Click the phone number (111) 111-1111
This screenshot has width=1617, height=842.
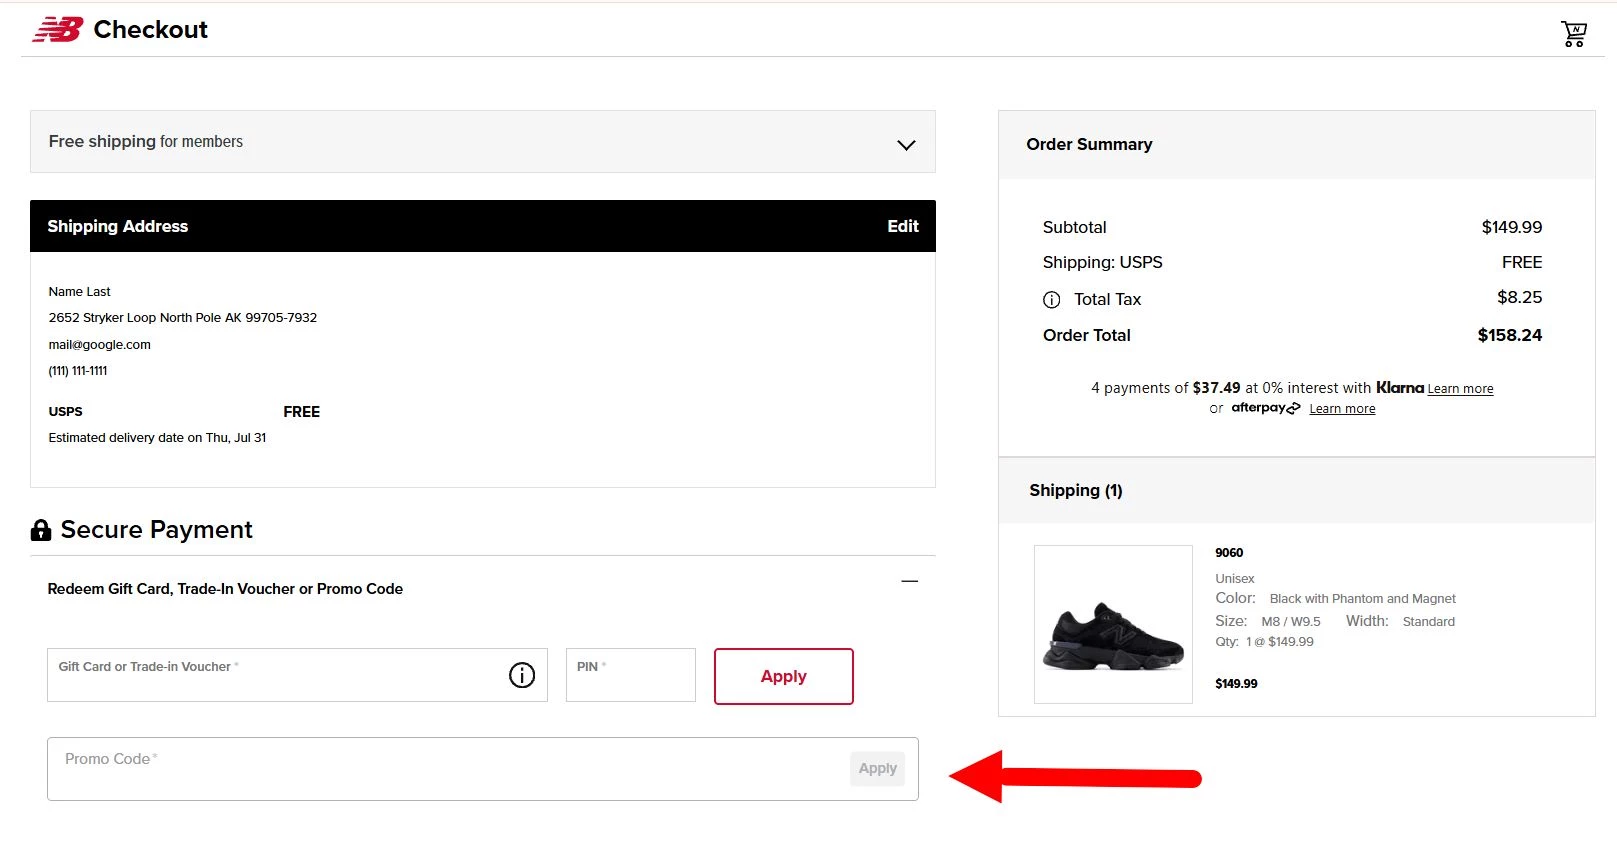coord(78,371)
